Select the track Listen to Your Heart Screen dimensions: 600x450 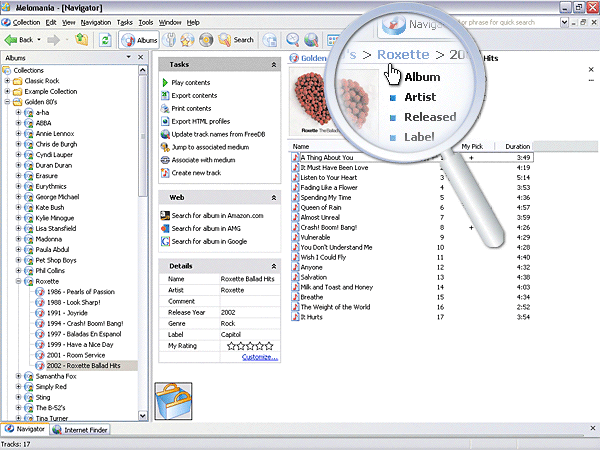pos(330,177)
